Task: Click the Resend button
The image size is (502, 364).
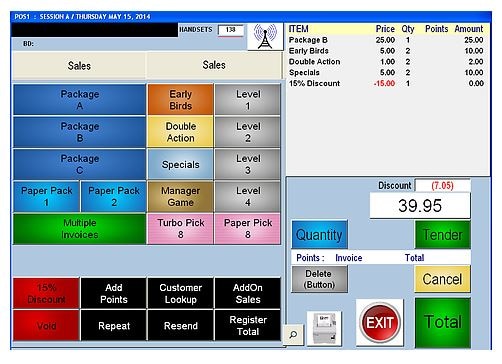Action: tap(180, 326)
